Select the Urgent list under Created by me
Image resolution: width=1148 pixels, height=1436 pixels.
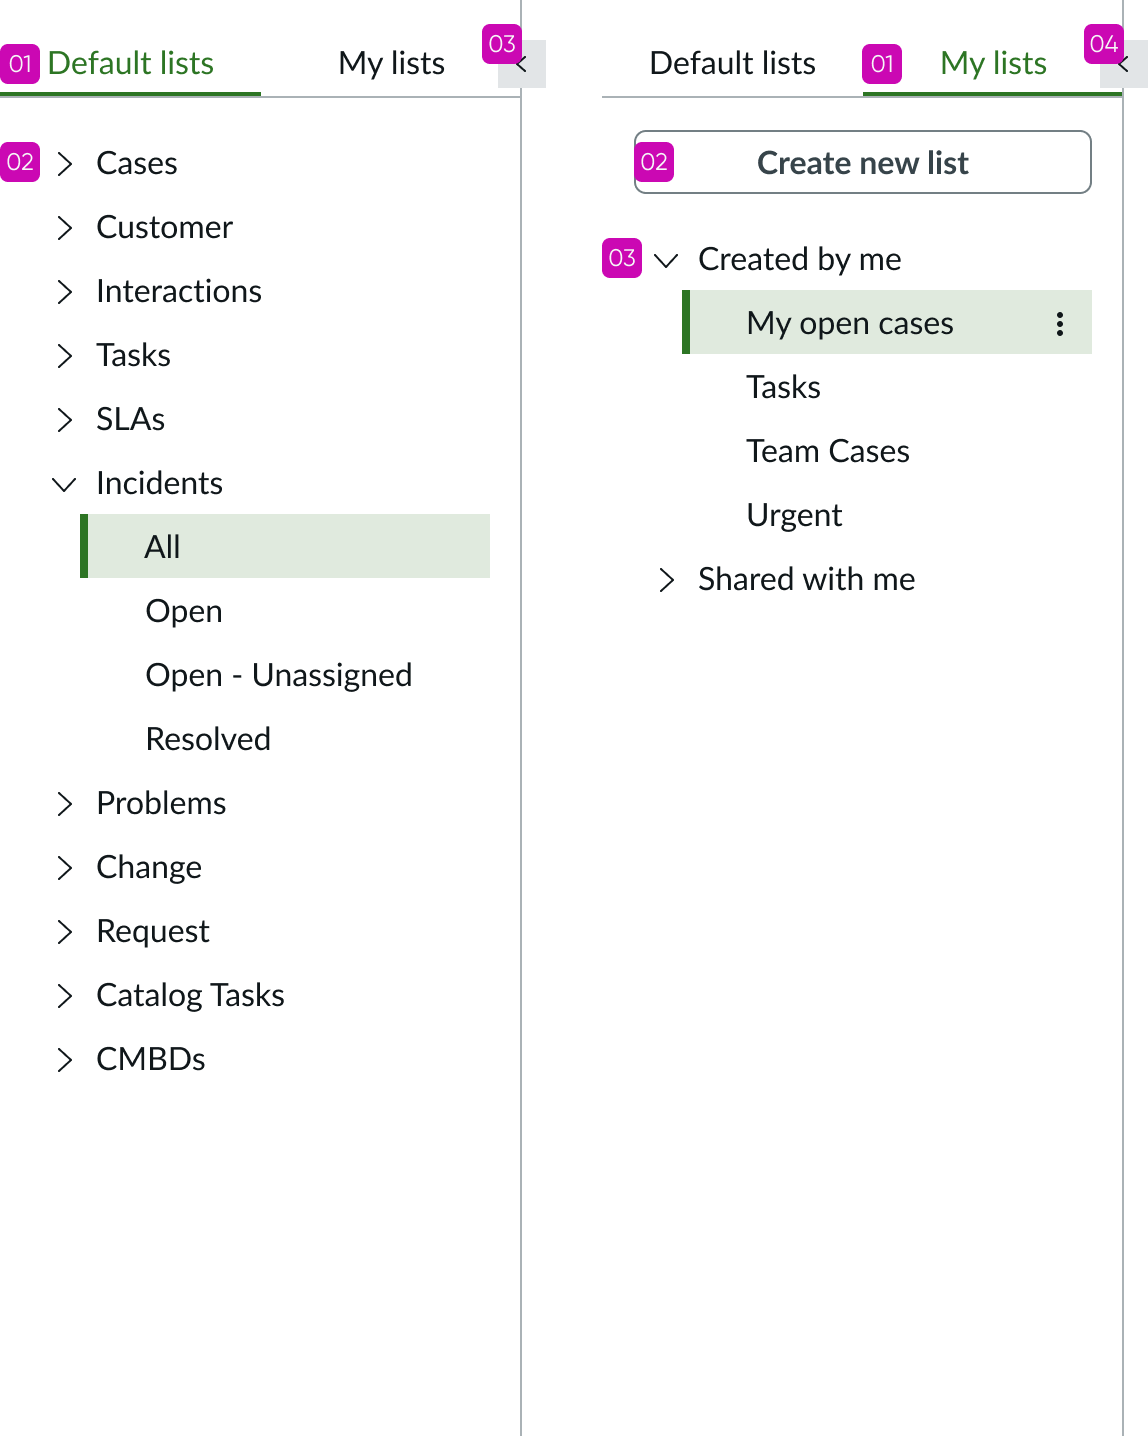tap(794, 515)
